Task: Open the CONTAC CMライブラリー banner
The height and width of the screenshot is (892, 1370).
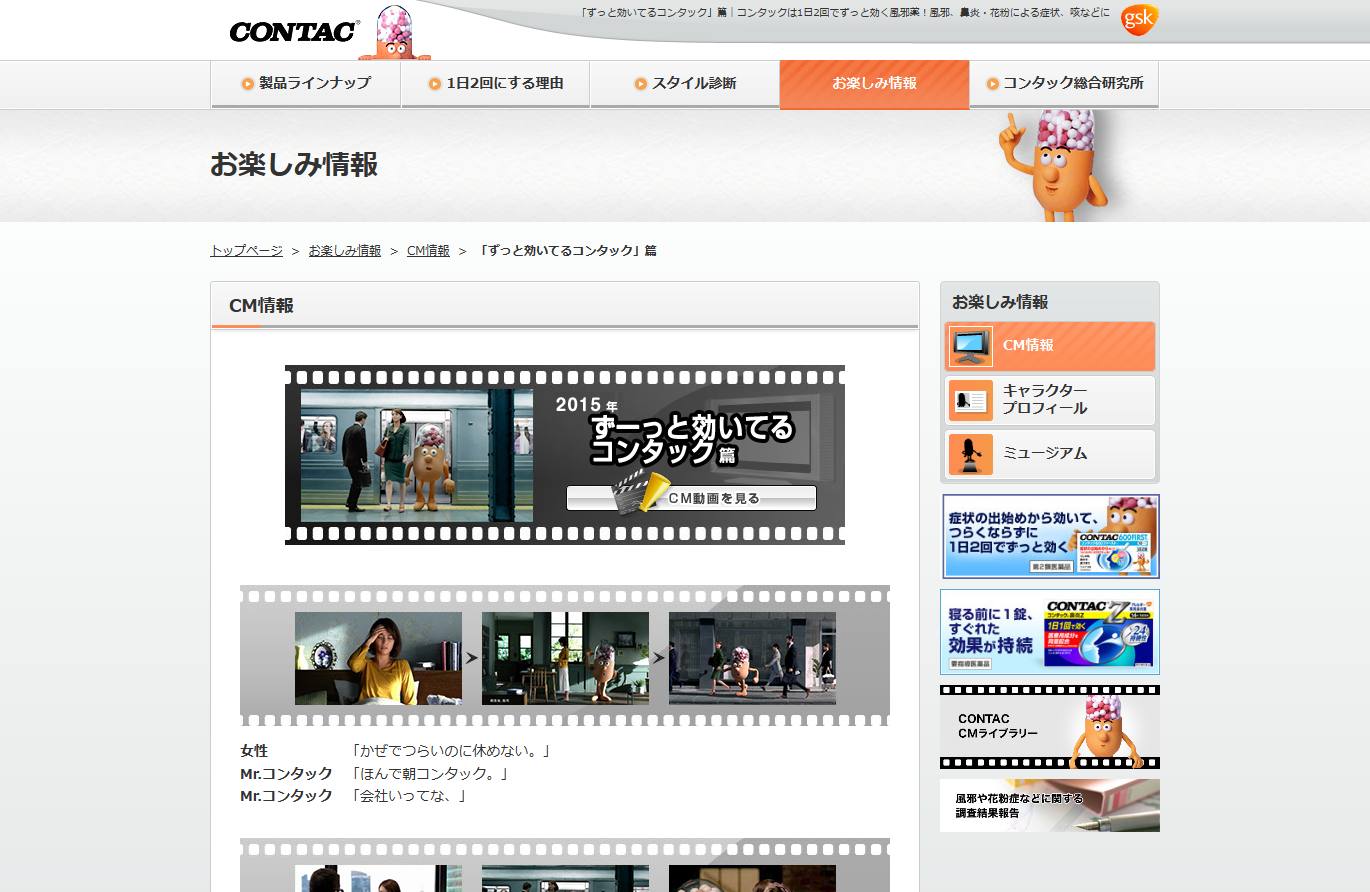Action: (x=1050, y=727)
